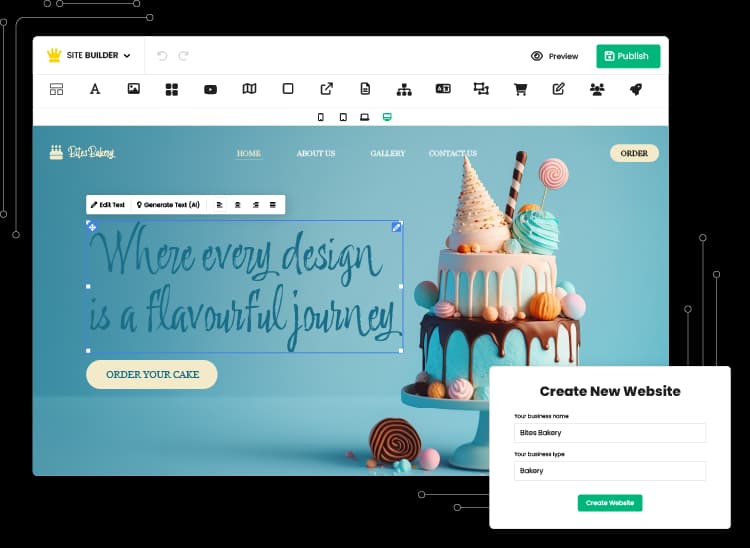Insert a shape with square icon
This screenshot has width=750, height=548.
(288, 88)
